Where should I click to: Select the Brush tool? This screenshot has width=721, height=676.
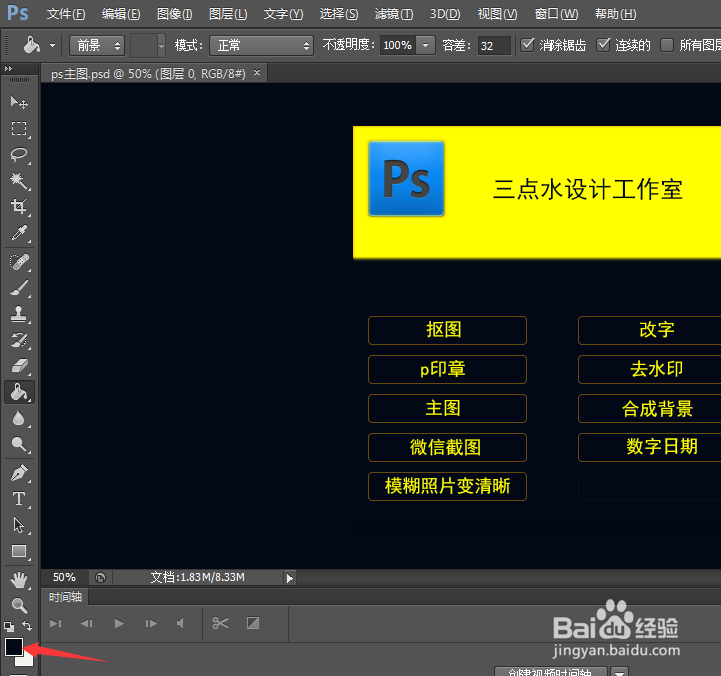pyautogui.click(x=19, y=288)
